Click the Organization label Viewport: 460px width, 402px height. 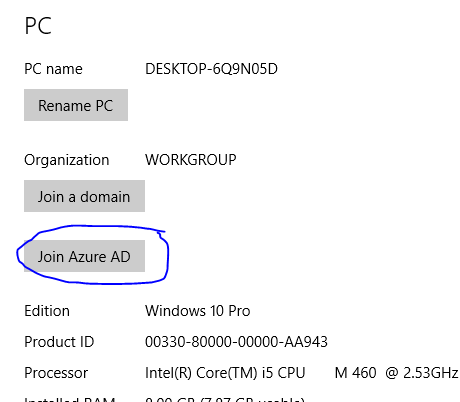click(x=67, y=160)
